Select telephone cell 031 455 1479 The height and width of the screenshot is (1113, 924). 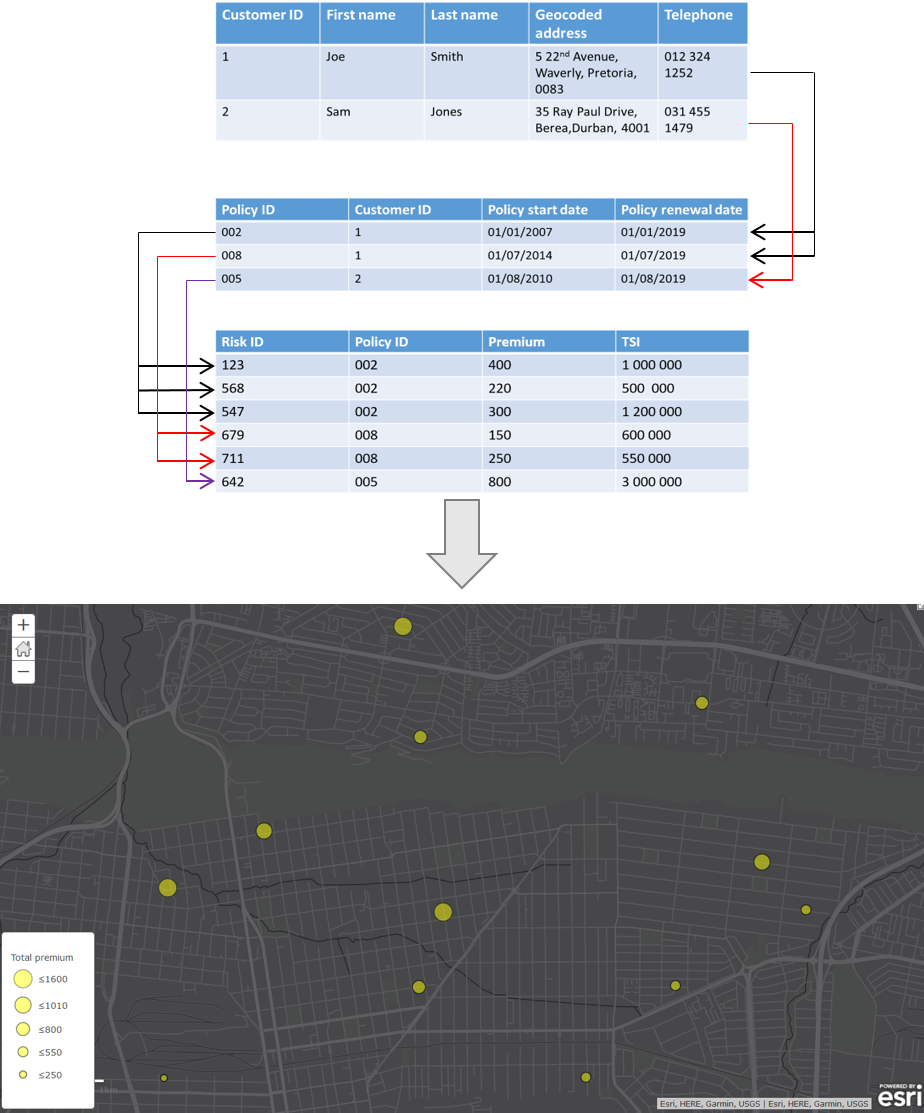click(688, 120)
